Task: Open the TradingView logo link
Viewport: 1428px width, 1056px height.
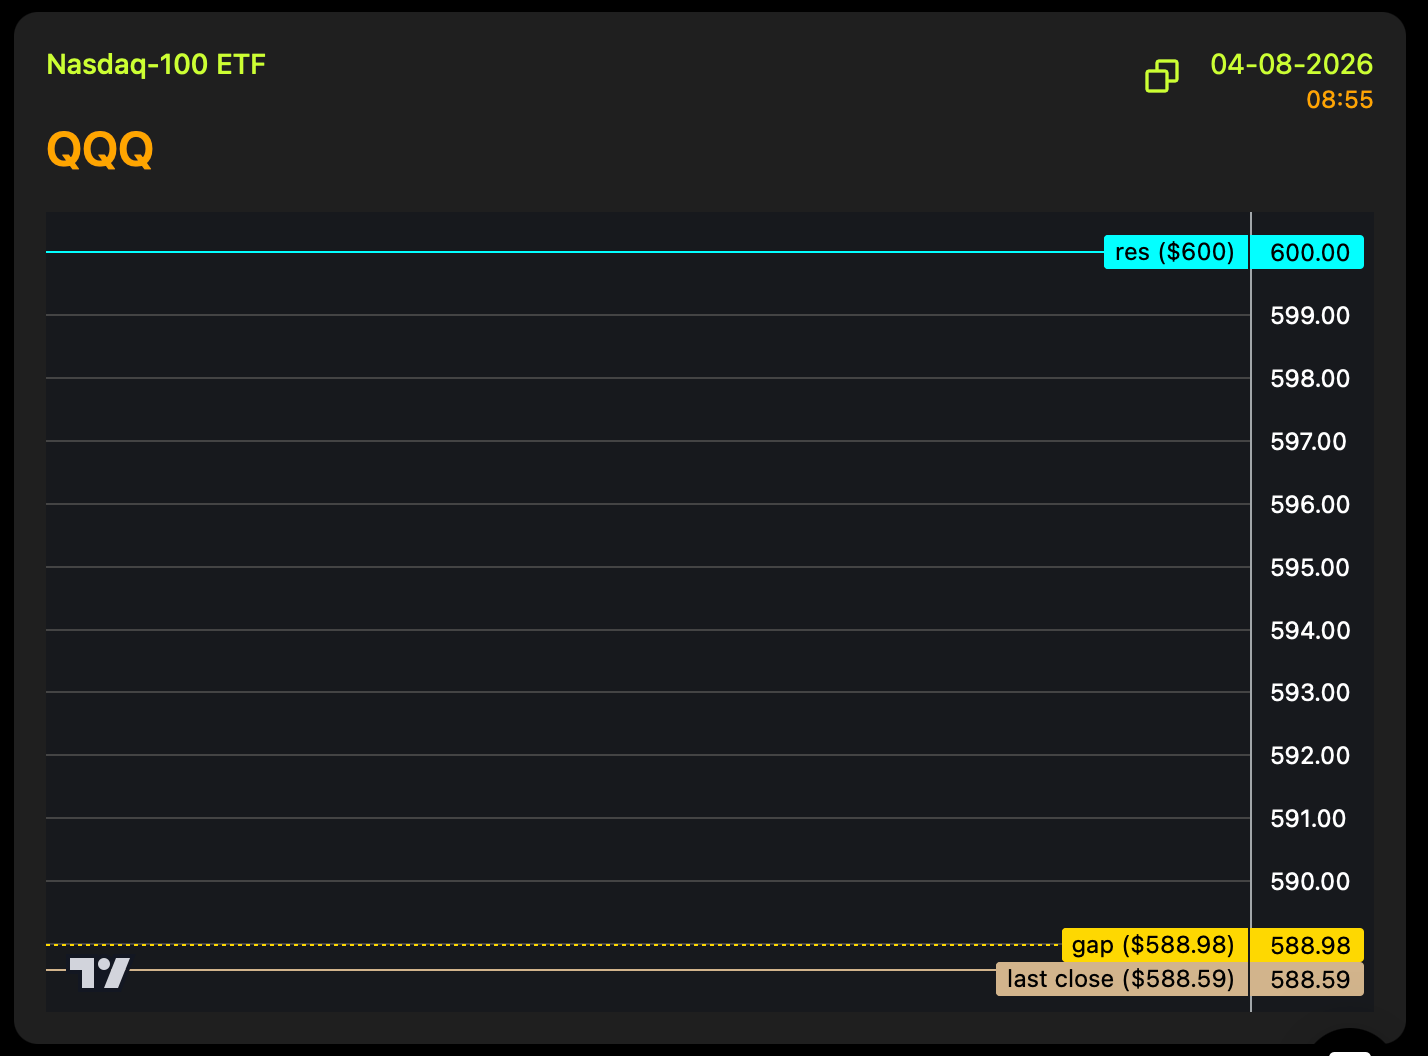Action: 99,973
